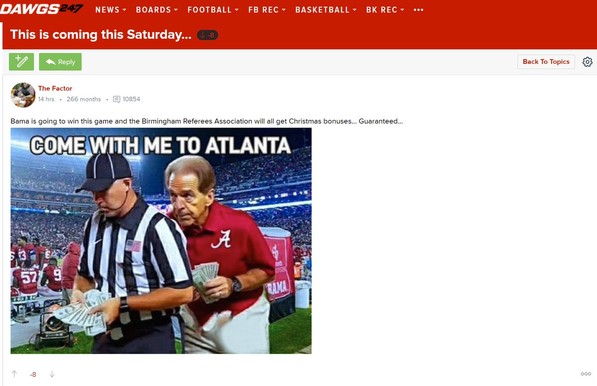
Task: Open the BK Rec menu
Action: [x=385, y=10]
